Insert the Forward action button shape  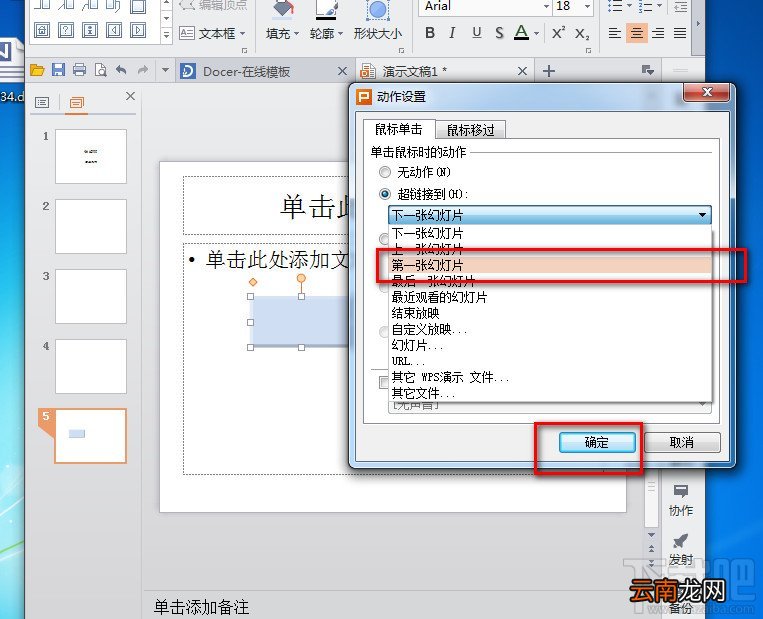point(138,31)
